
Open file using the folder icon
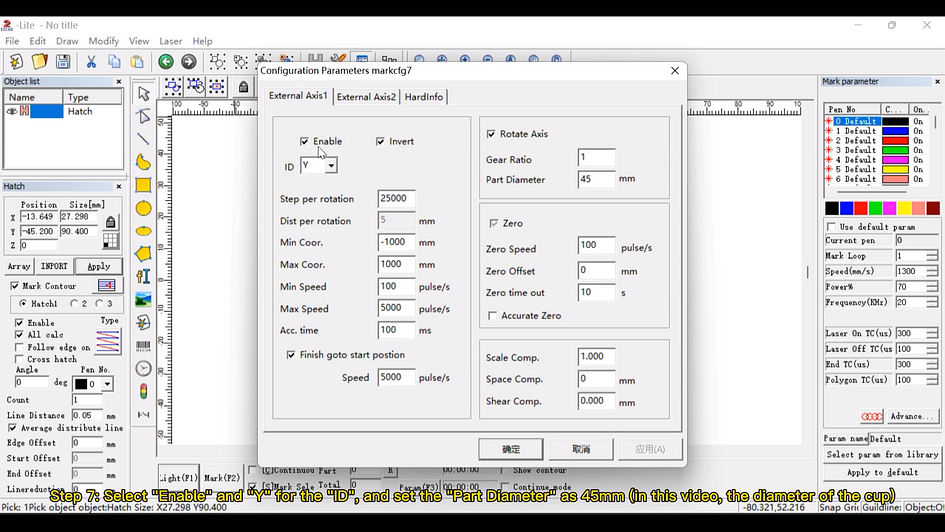pyautogui.click(x=39, y=61)
